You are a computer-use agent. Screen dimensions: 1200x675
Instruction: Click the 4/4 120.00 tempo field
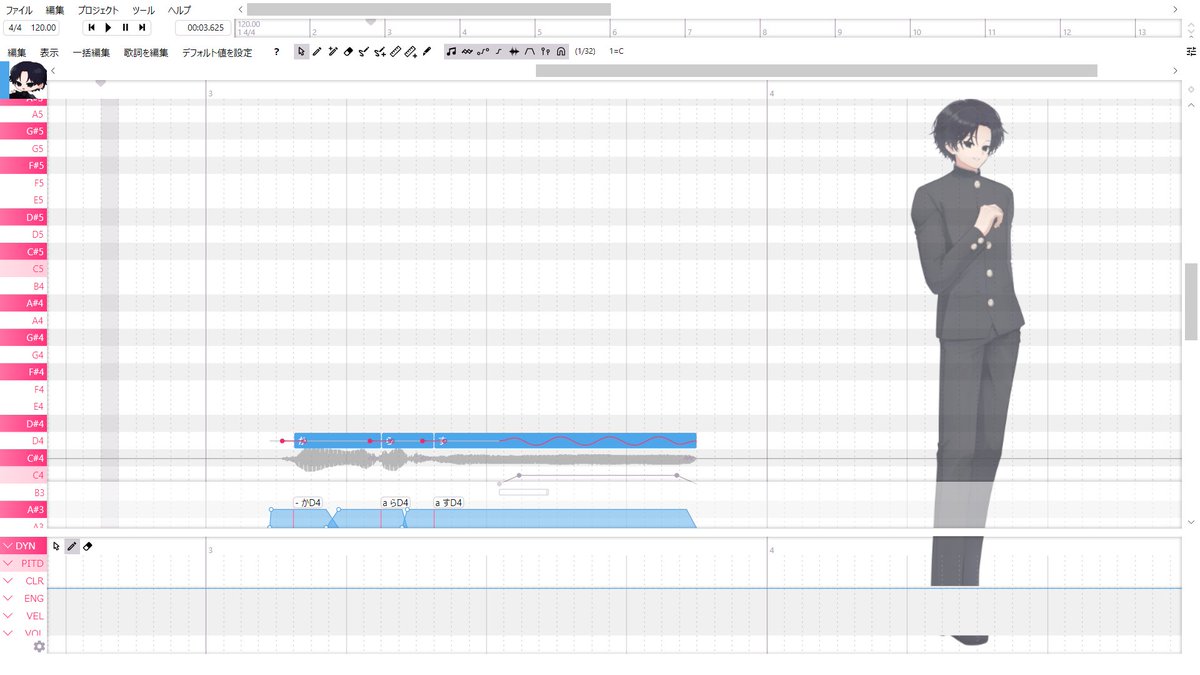[32, 28]
